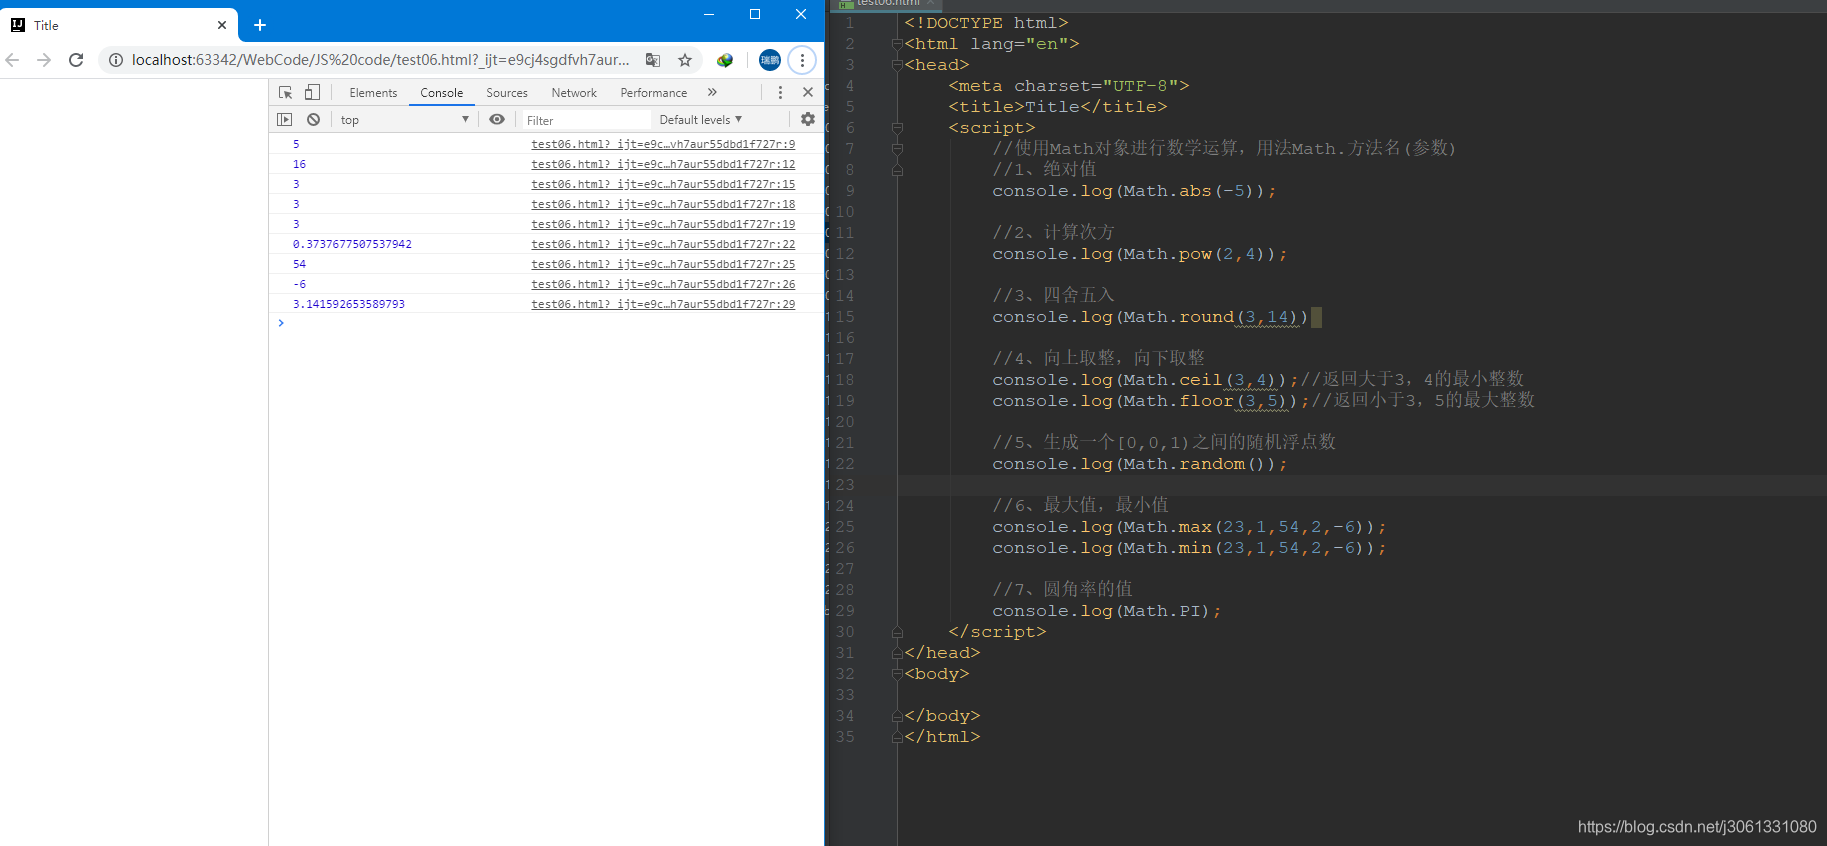Select console output value -6
The width and height of the screenshot is (1827, 846).
coord(299,284)
